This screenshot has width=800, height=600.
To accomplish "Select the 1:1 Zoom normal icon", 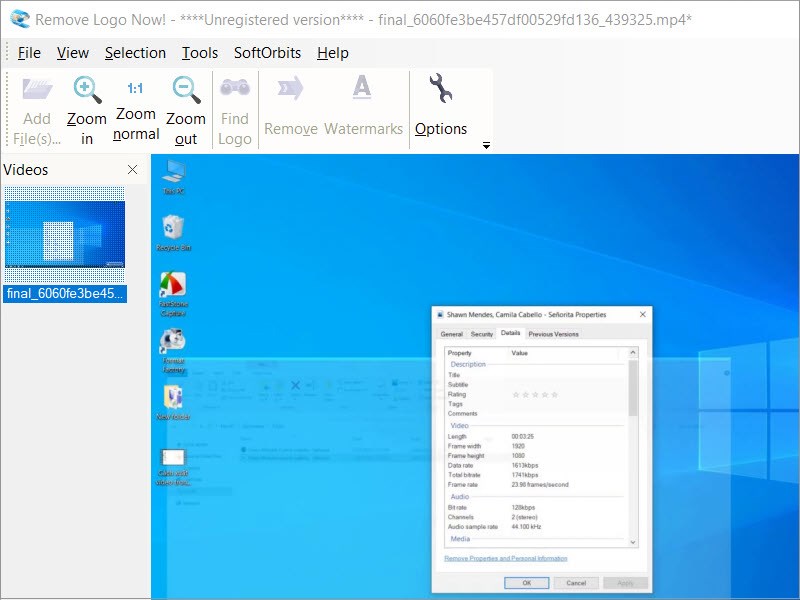I will (x=135, y=90).
